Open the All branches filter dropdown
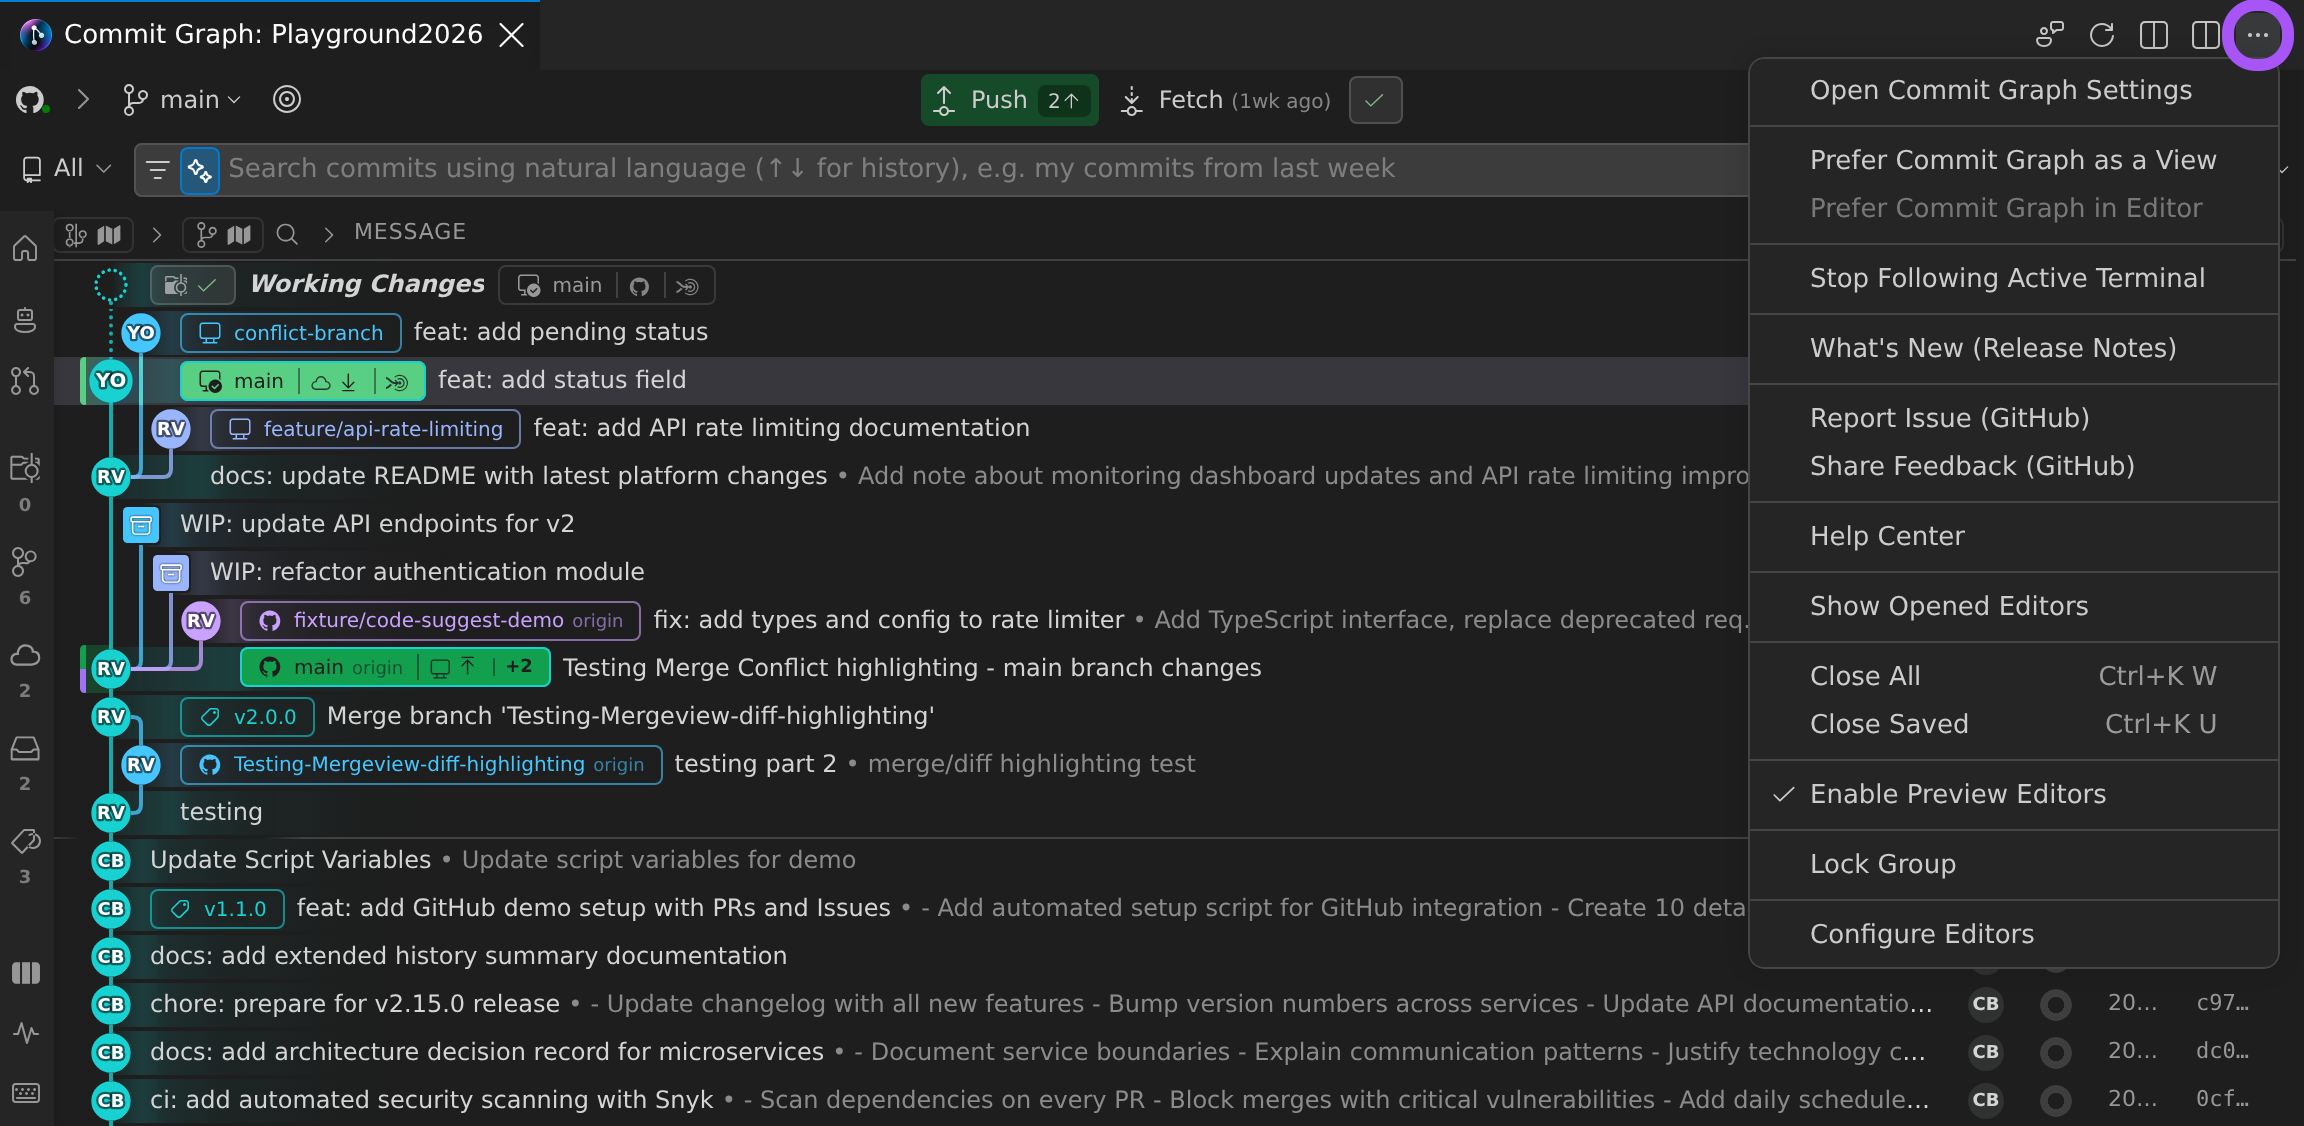2304x1126 pixels. click(x=66, y=168)
